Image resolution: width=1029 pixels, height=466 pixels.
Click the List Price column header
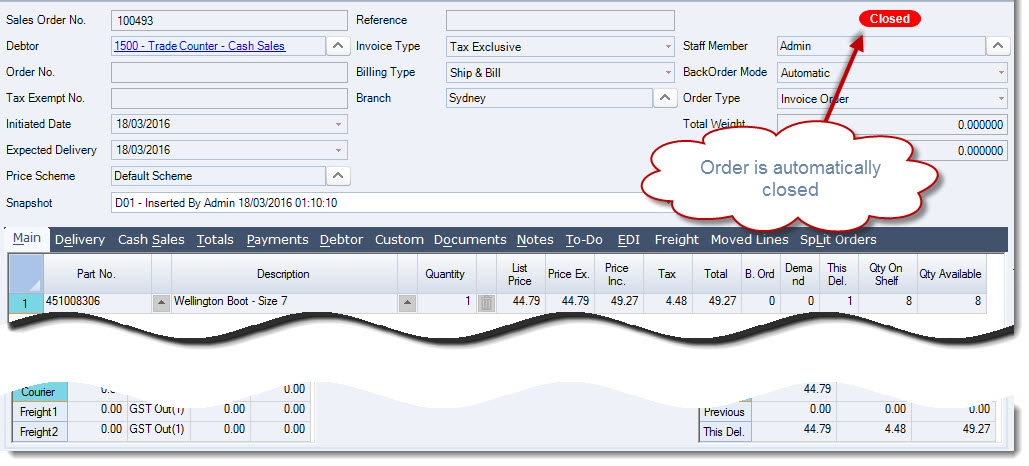coord(520,274)
